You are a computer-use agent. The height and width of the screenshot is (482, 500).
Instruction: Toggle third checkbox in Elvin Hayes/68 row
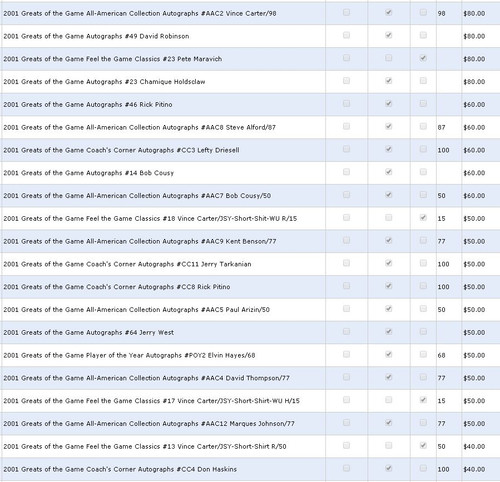coord(423,354)
